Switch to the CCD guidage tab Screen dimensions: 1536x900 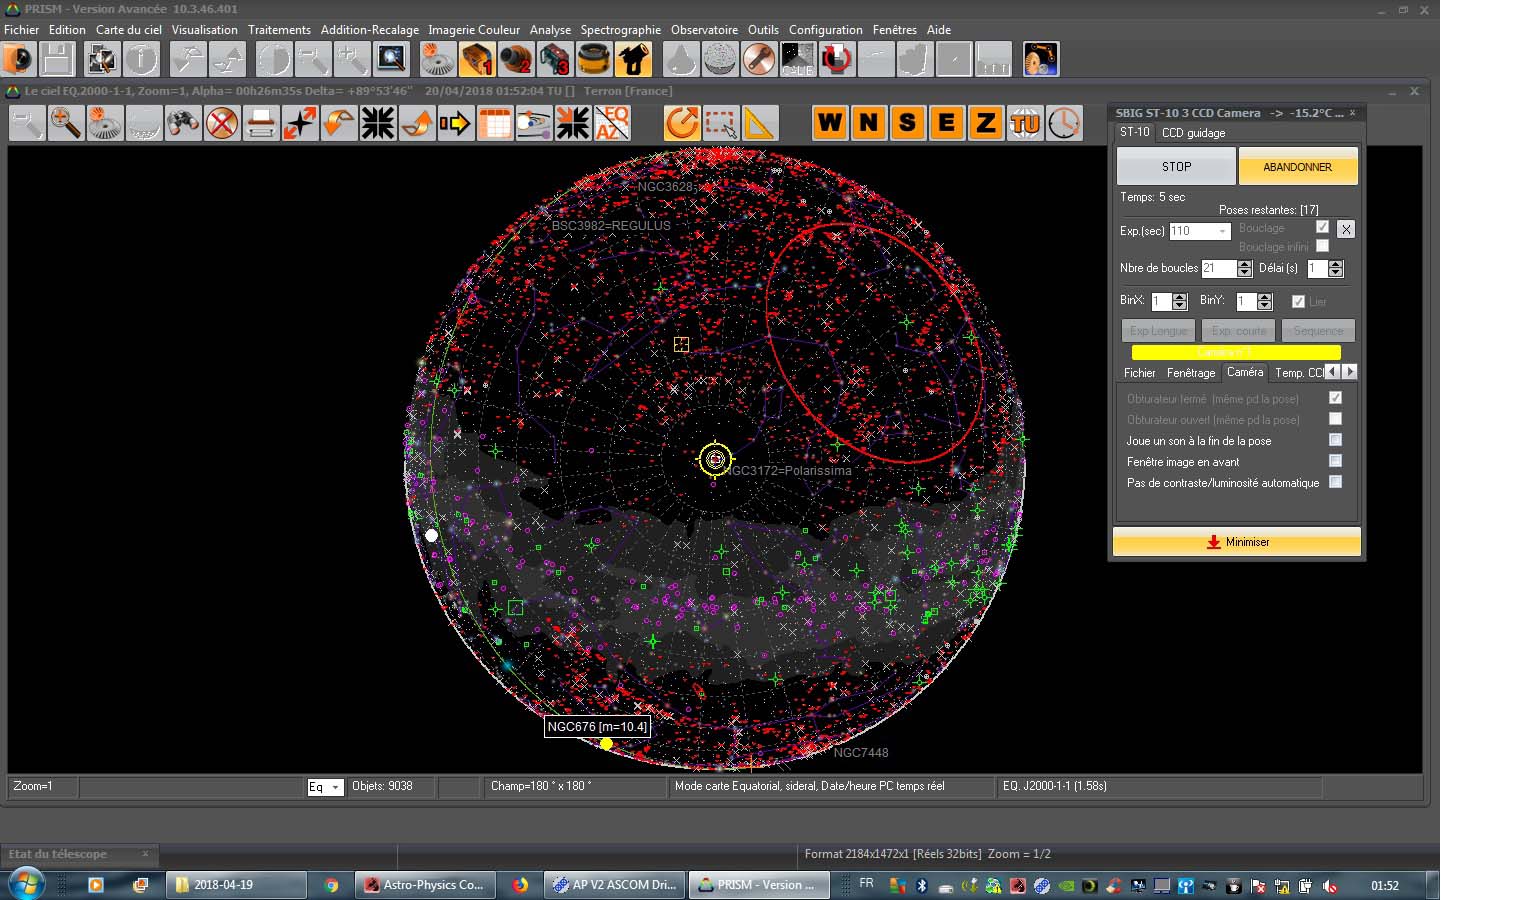click(x=1193, y=133)
